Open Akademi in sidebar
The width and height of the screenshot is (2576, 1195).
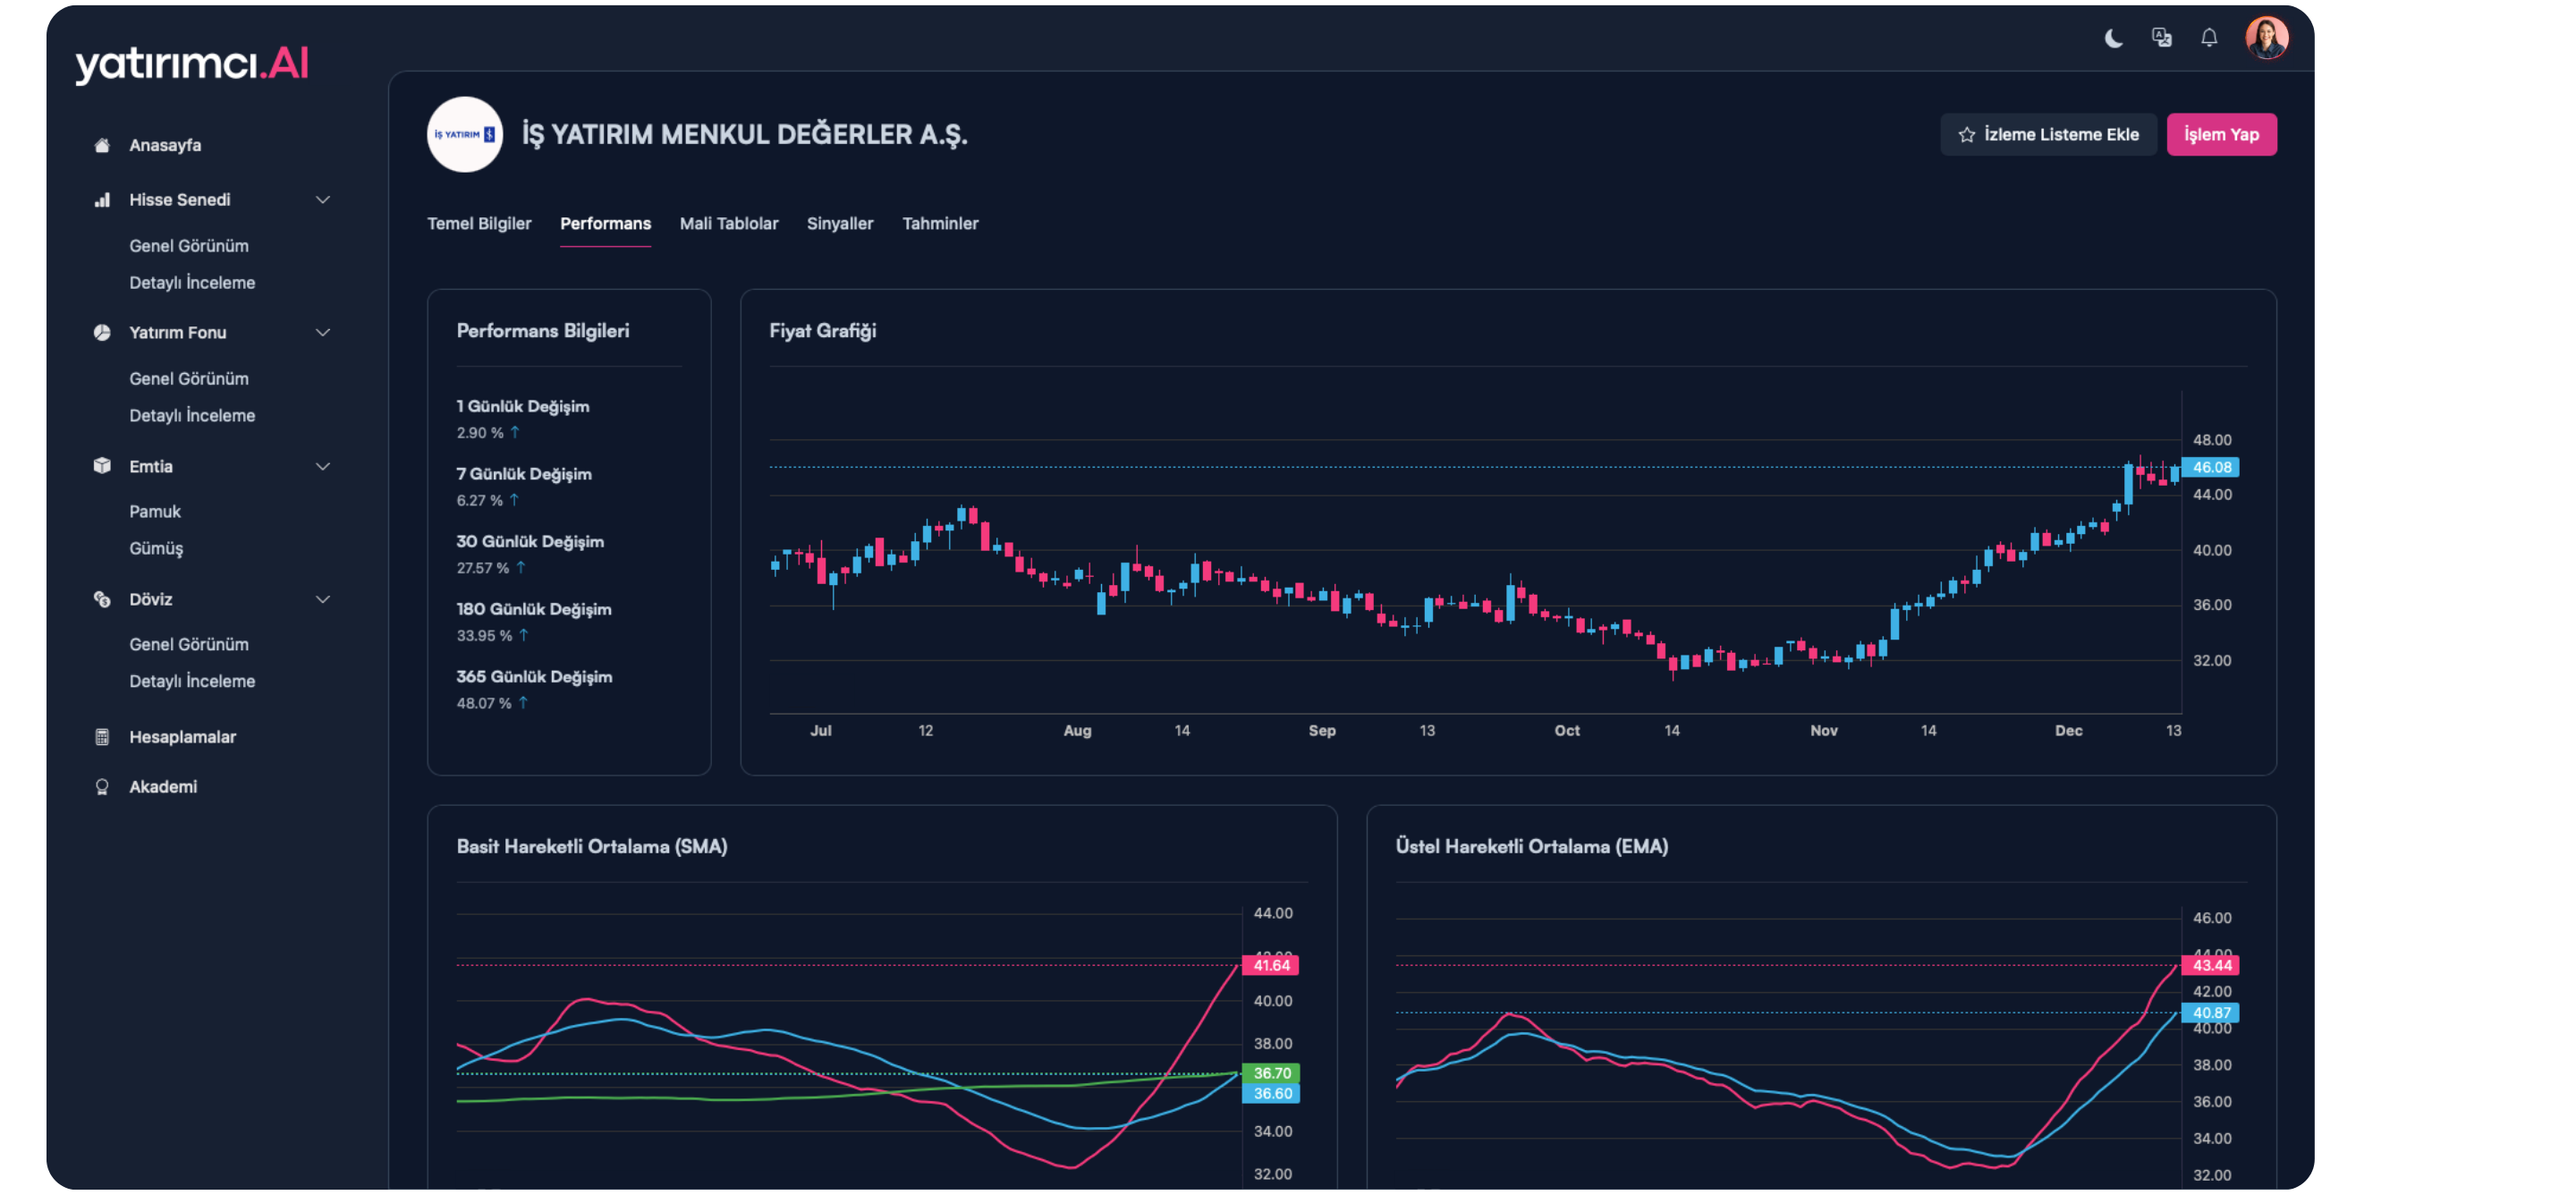[163, 787]
